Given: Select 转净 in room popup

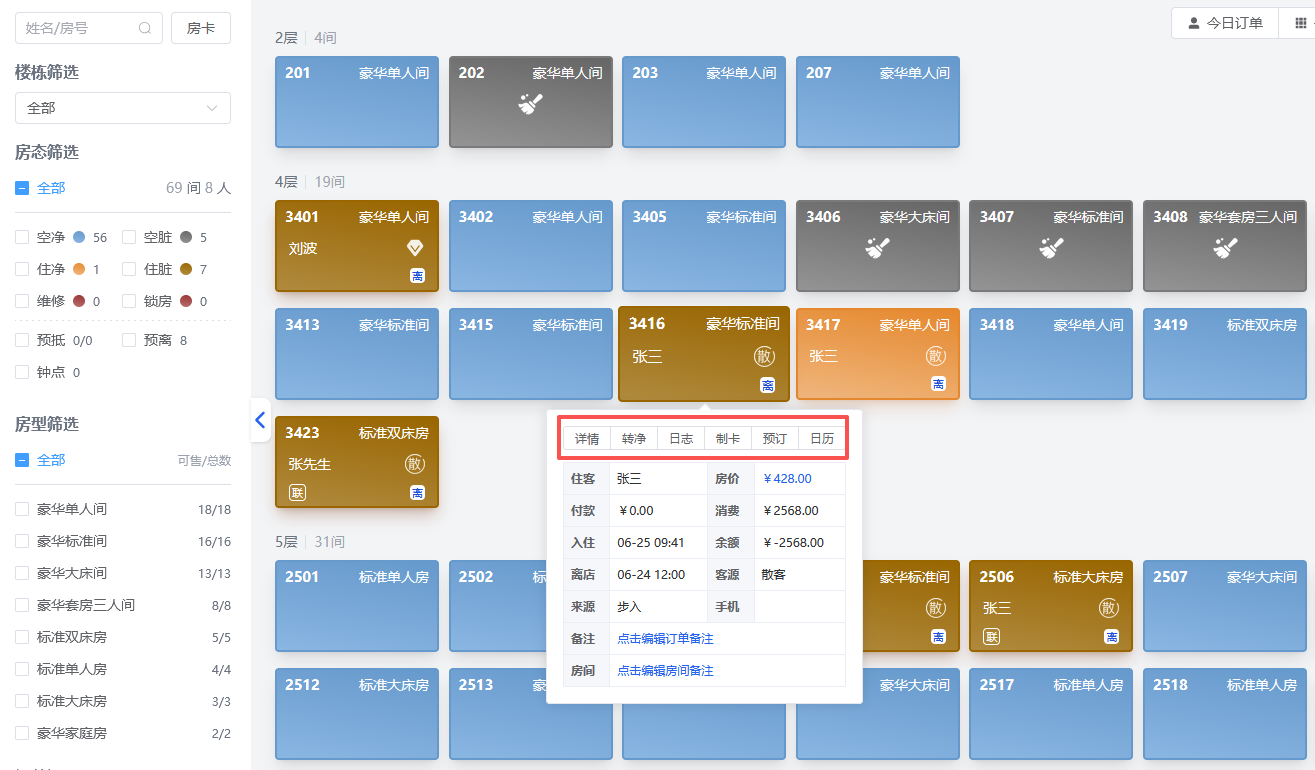Looking at the screenshot, I should click(x=634, y=438).
